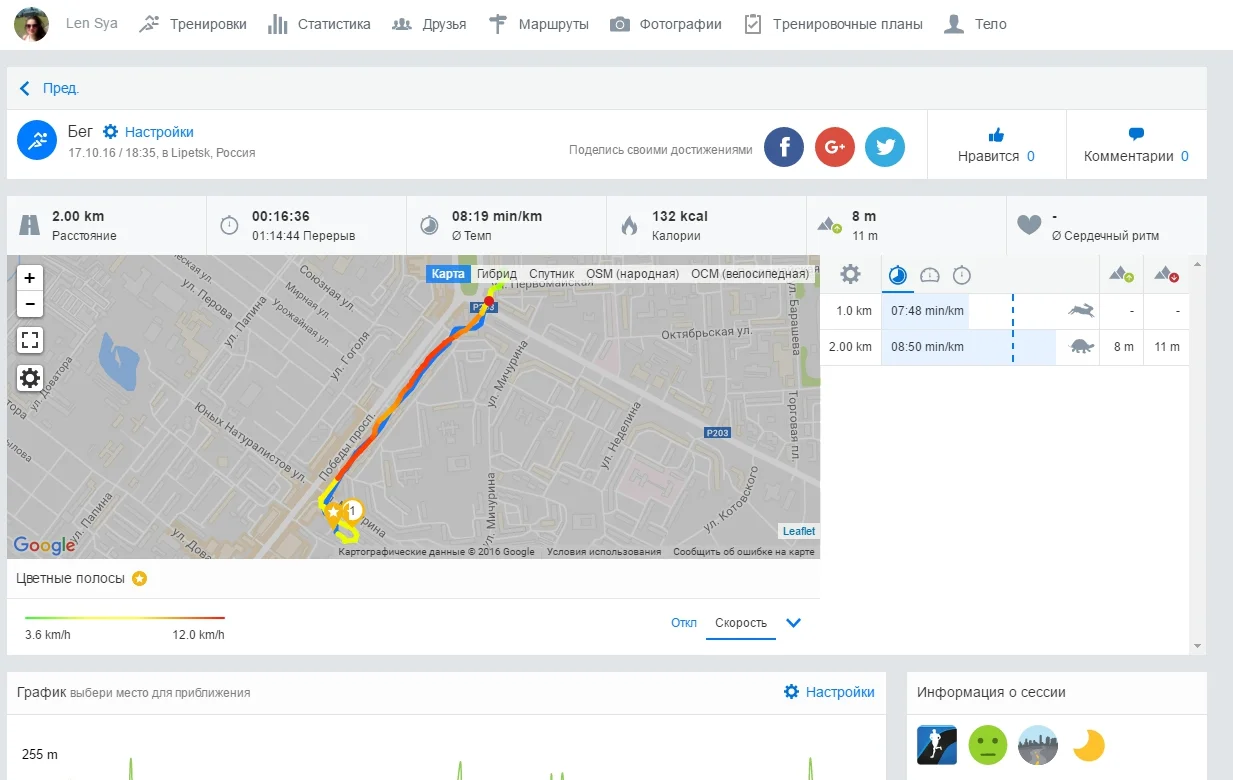1233x780 pixels.
Task: Share workout on Facebook
Action: point(784,148)
